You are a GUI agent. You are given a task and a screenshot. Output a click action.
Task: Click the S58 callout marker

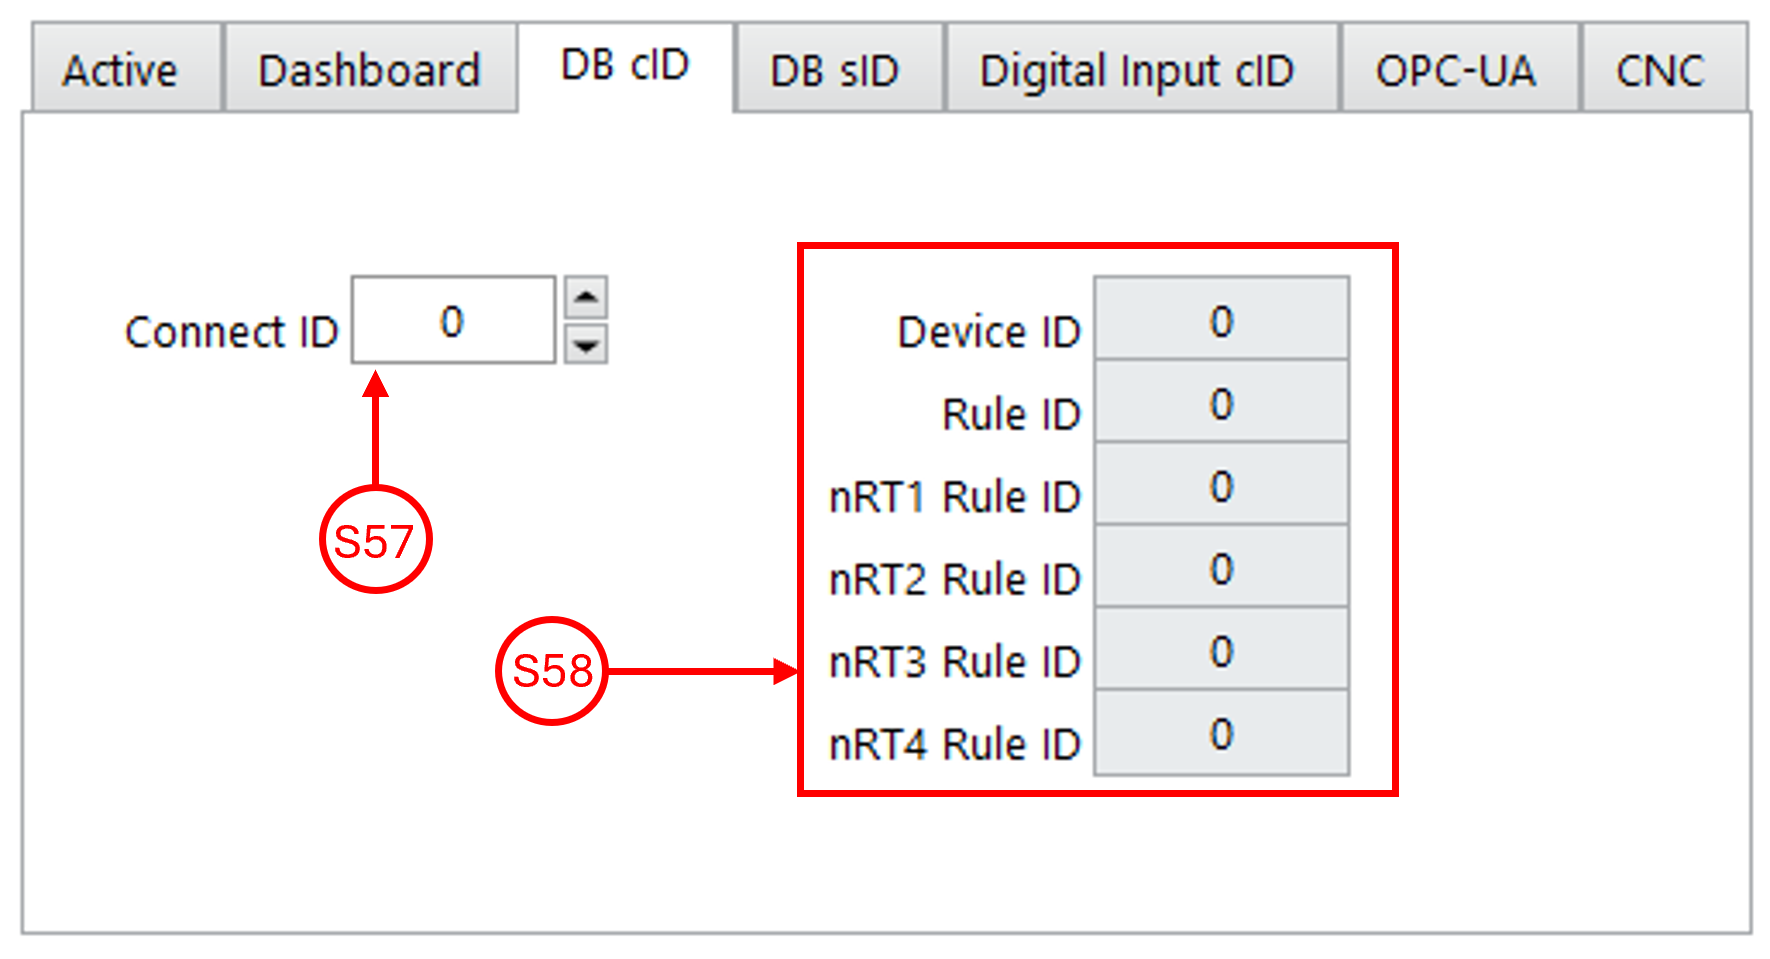click(x=552, y=671)
